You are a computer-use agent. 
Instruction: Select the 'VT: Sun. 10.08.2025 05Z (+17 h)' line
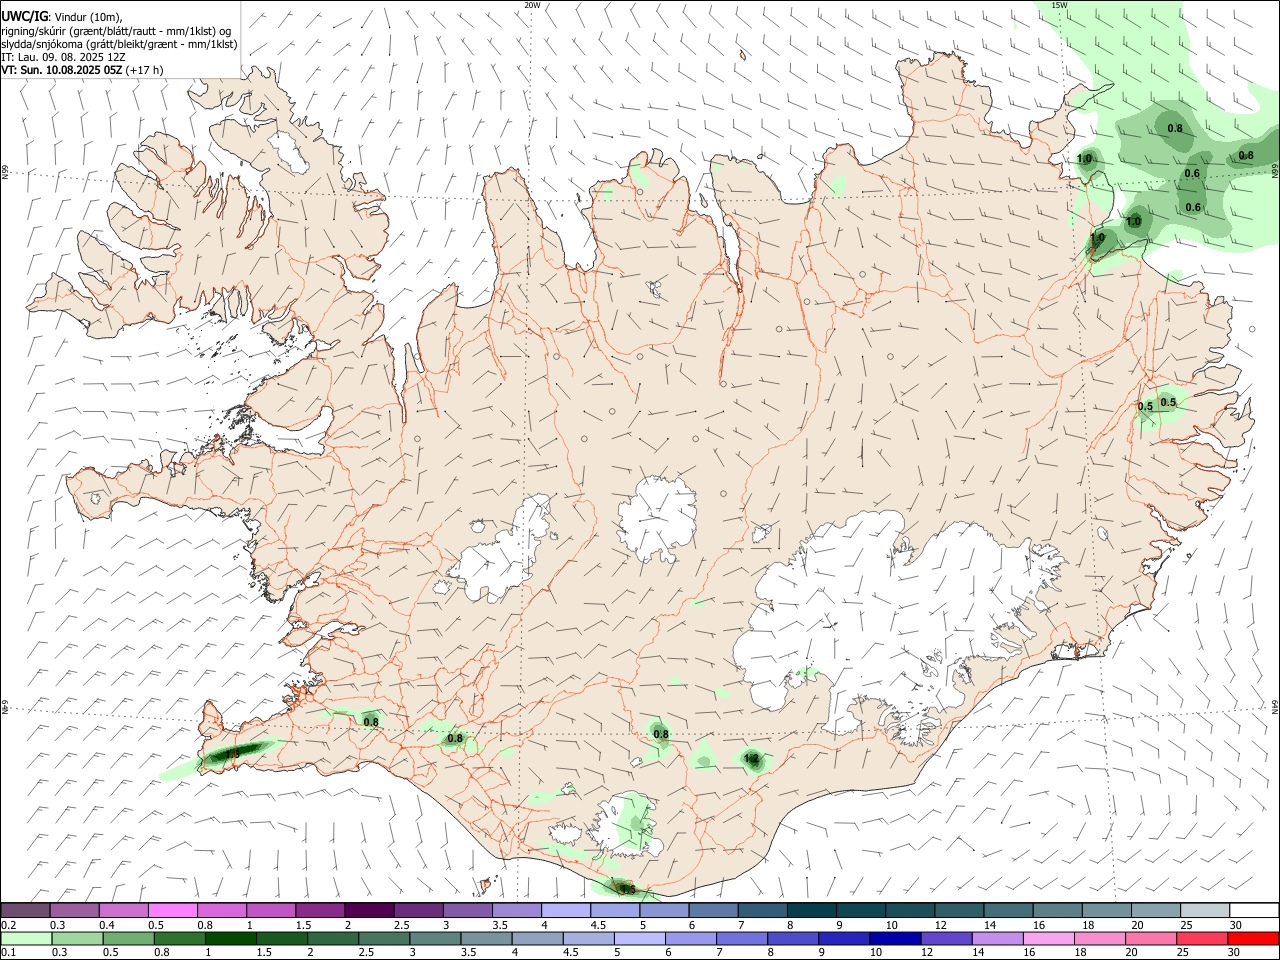(x=82, y=70)
